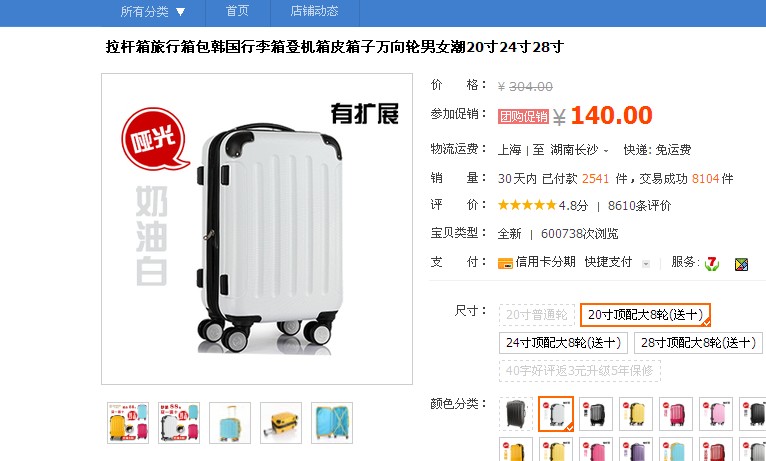The width and height of the screenshot is (766, 461).
Task: Choose the yellow suitcase color swatch
Action: pos(636,414)
